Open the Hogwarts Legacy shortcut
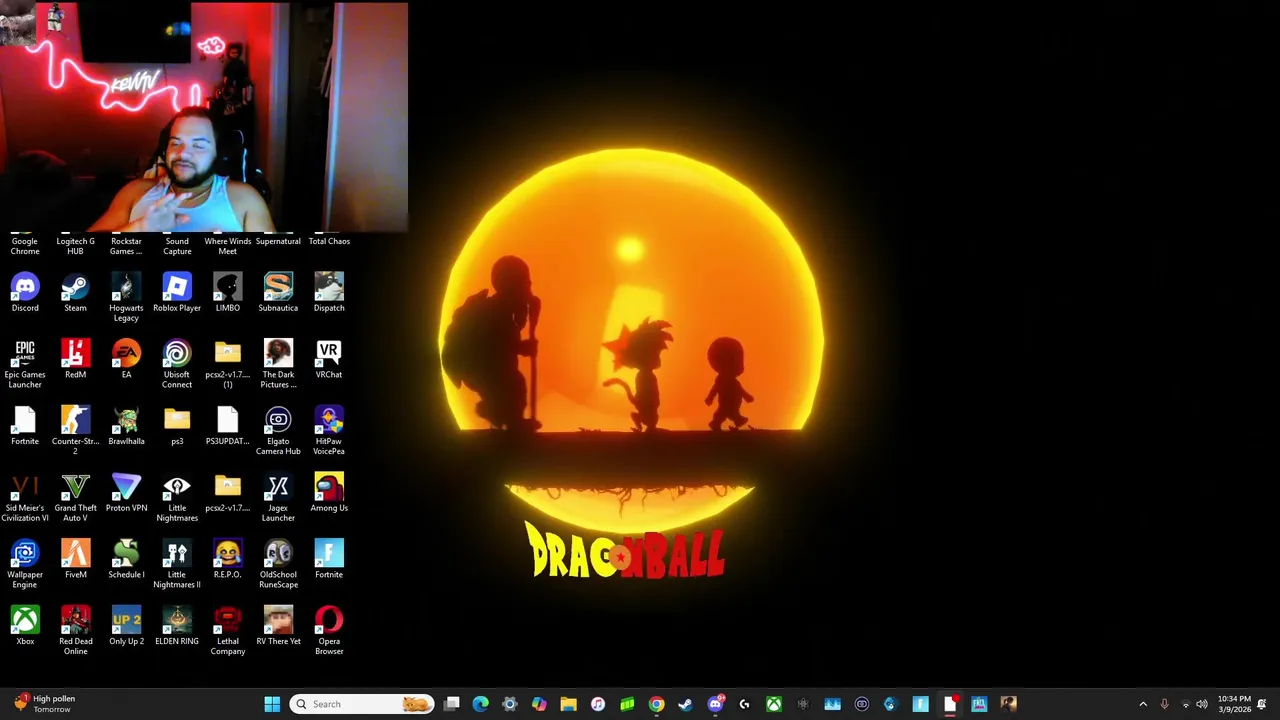The image size is (1280, 720). (x=126, y=297)
